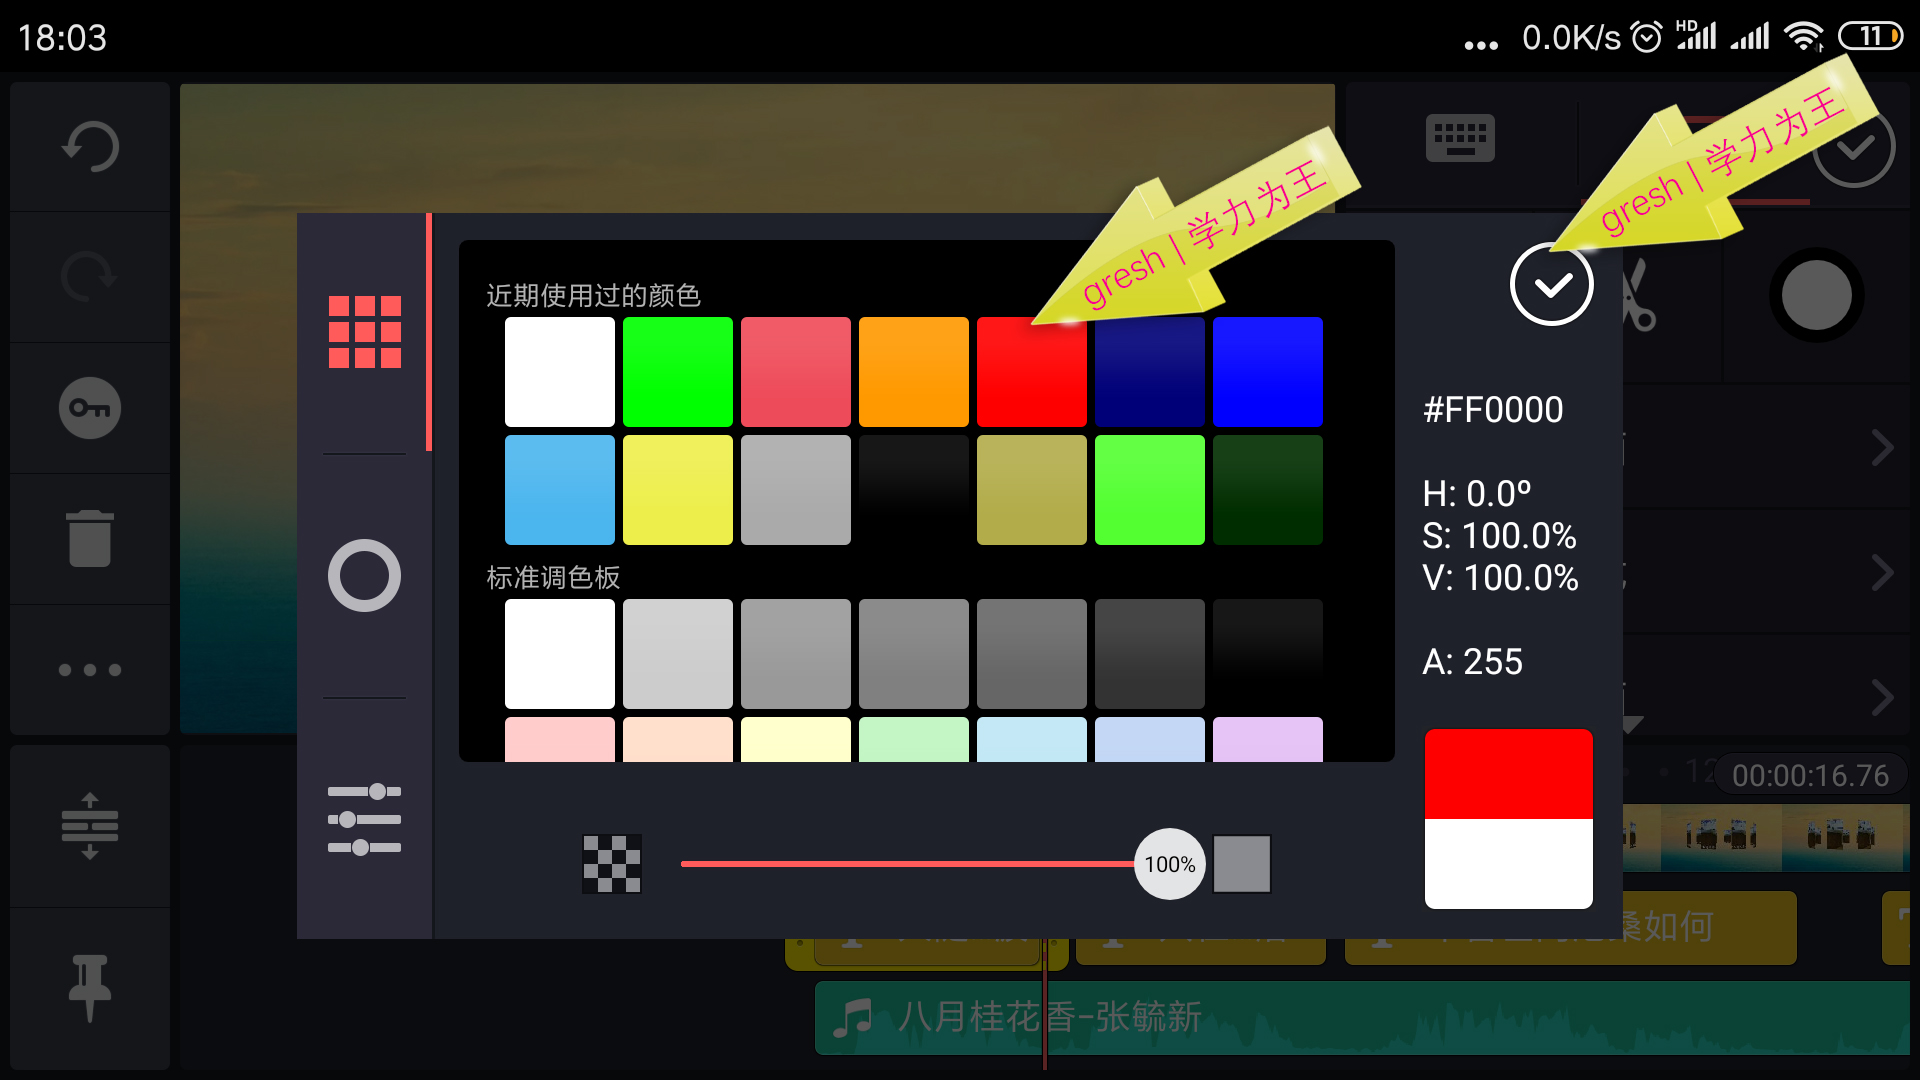This screenshot has width=1920, height=1080.
Task: Click the redo arrow icon
Action: [90, 277]
